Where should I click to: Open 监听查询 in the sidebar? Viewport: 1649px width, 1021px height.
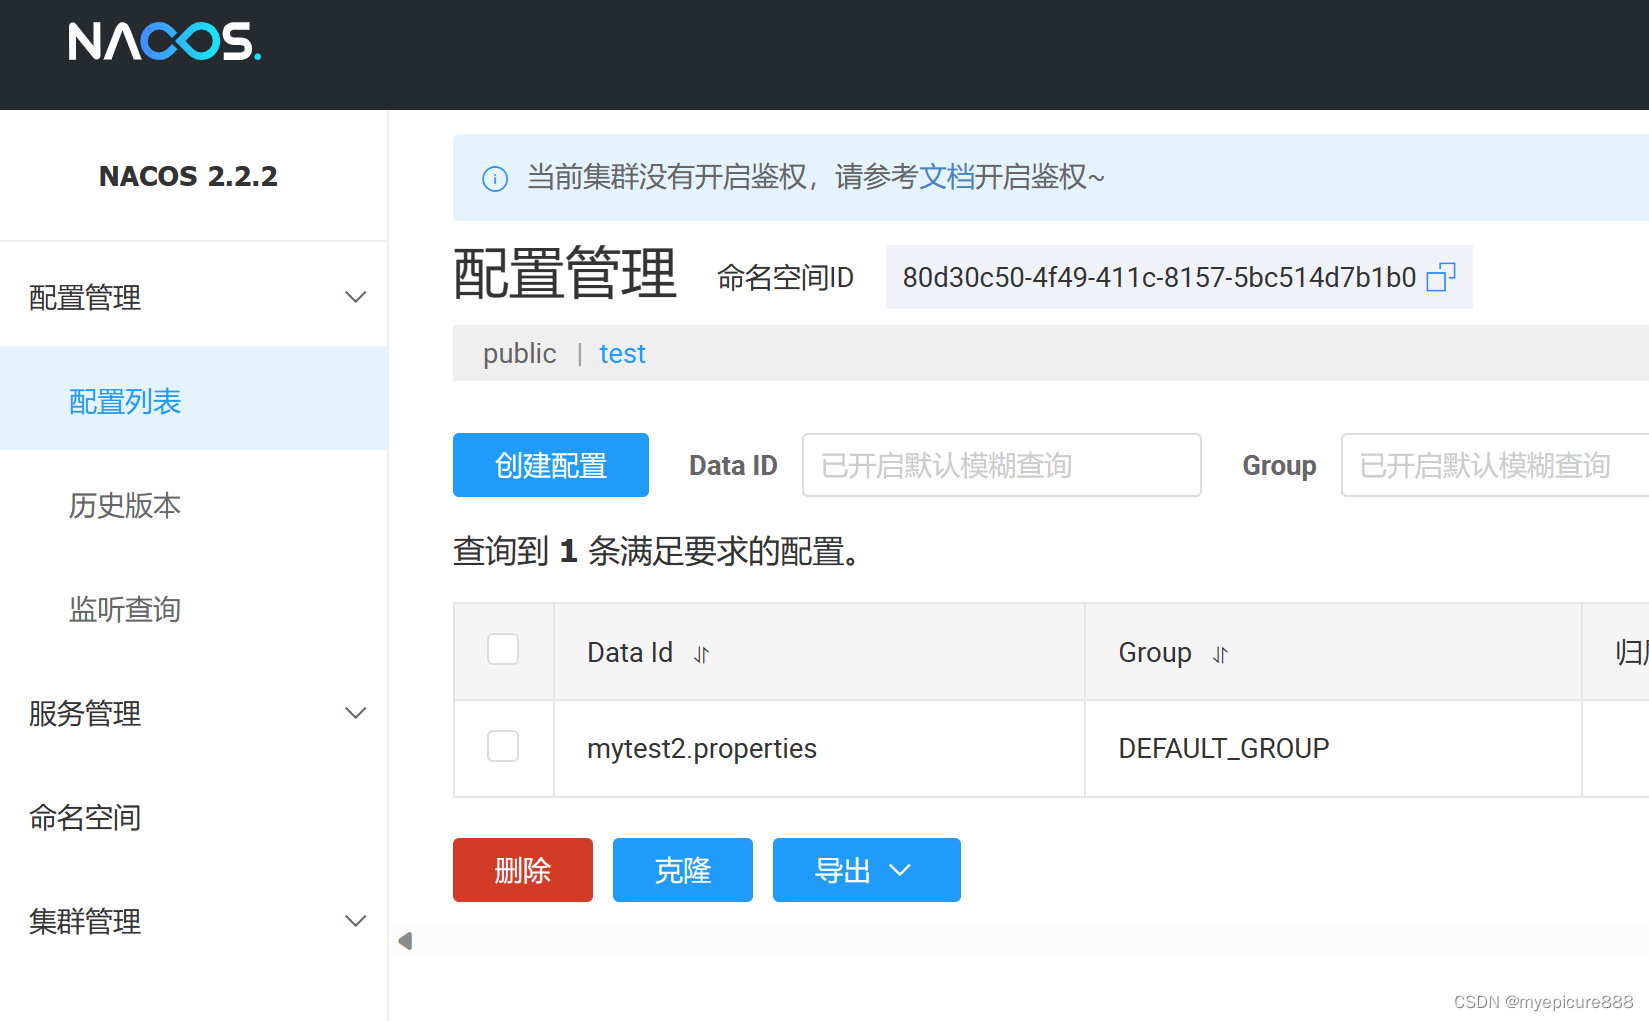click(x=124, y=609)
